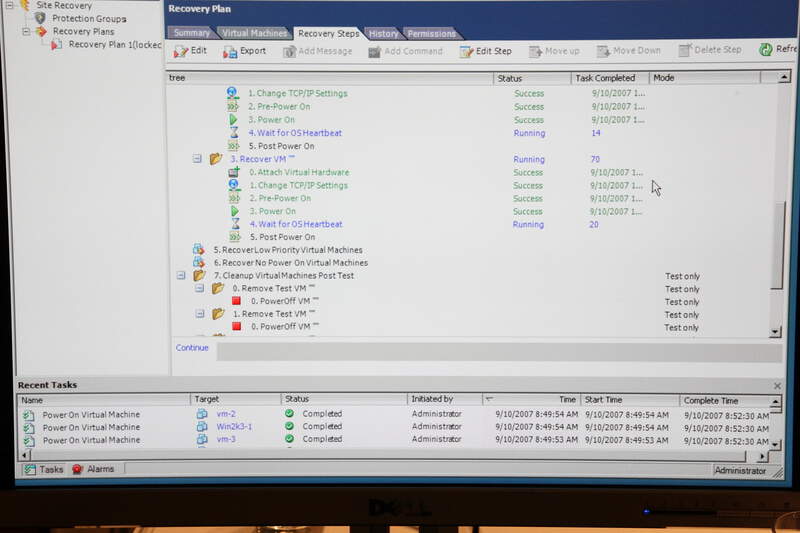Viewport: 800px width, 533px height.
Task: Sort by Task Completed column header
Action: click(x=610, y=78)
